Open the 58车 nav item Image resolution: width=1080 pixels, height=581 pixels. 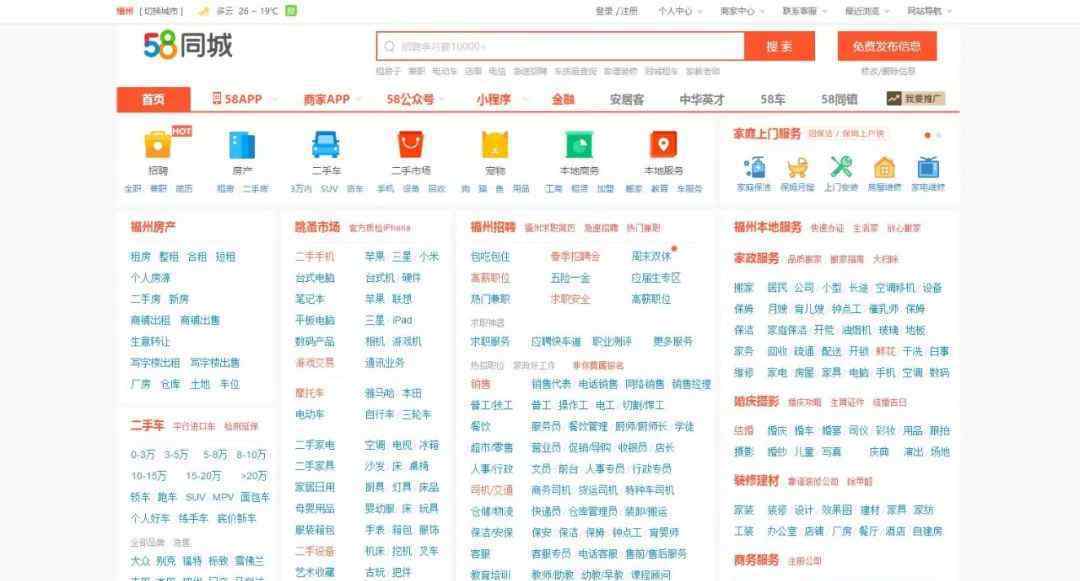[x=772, y=99]
